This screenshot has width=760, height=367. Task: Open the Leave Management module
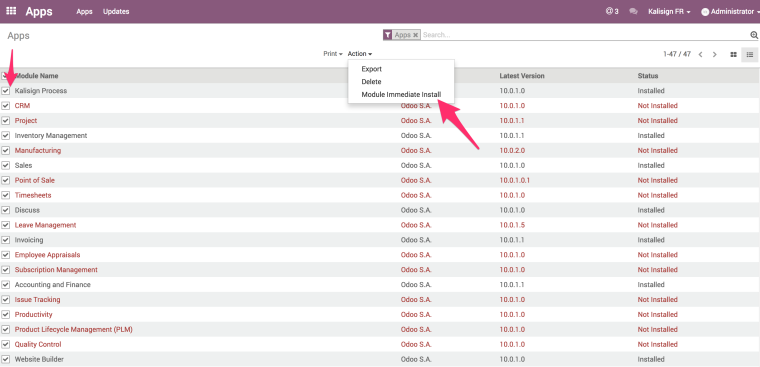click(380, 225)
